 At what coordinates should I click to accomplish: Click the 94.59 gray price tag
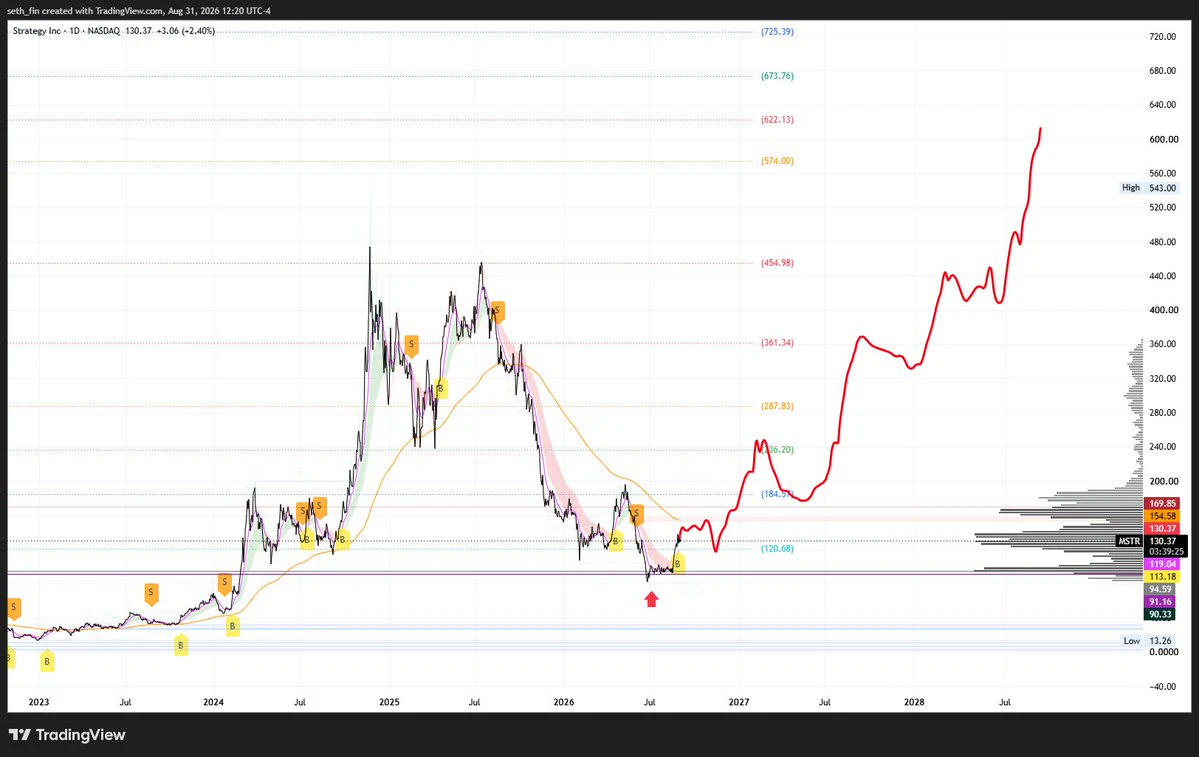coord(1160,590)
